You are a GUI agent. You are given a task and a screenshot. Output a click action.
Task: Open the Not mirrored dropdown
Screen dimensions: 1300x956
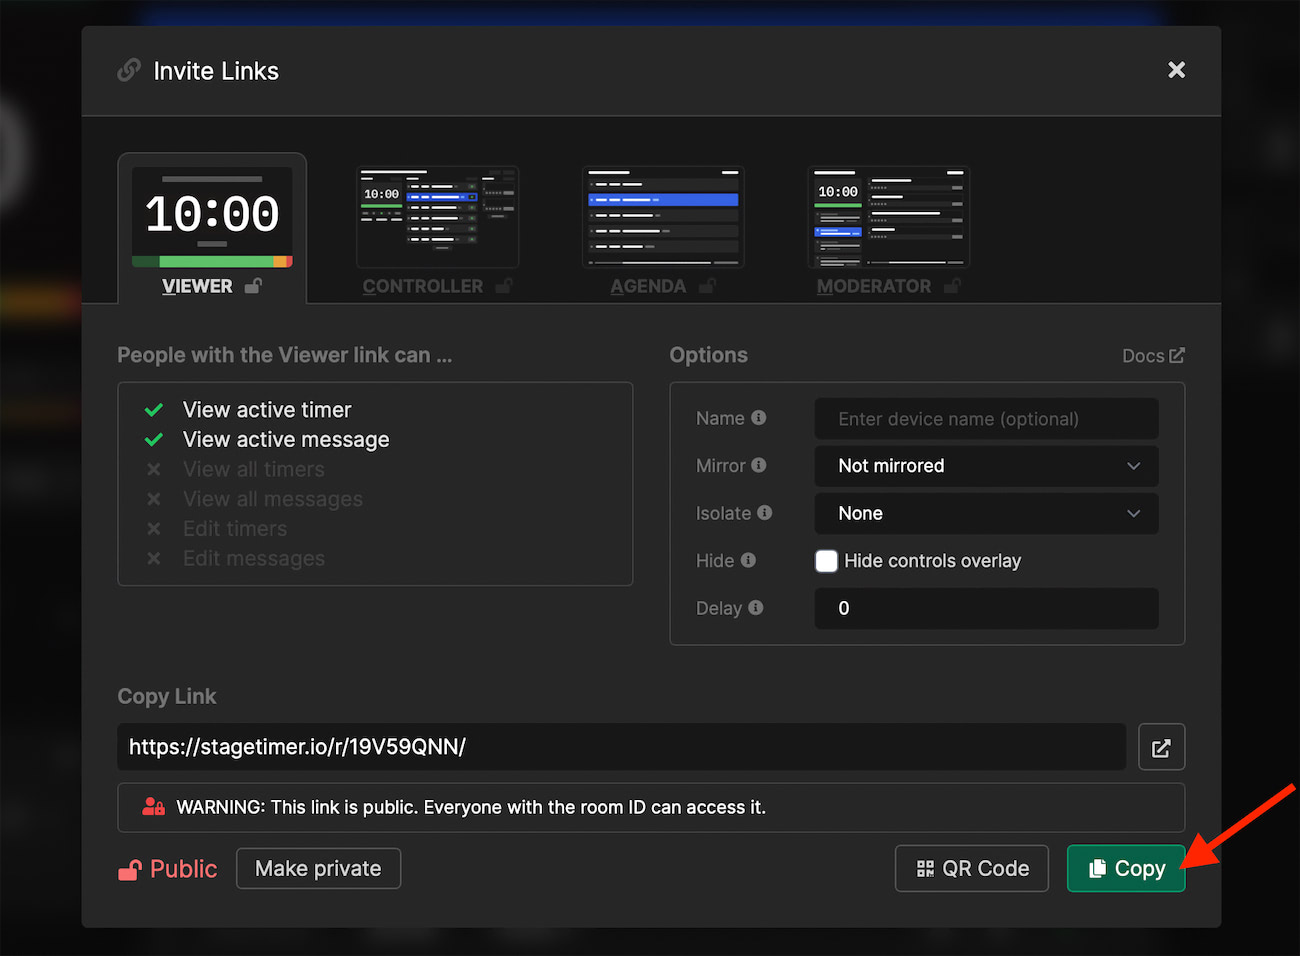(x=986, y=466)
